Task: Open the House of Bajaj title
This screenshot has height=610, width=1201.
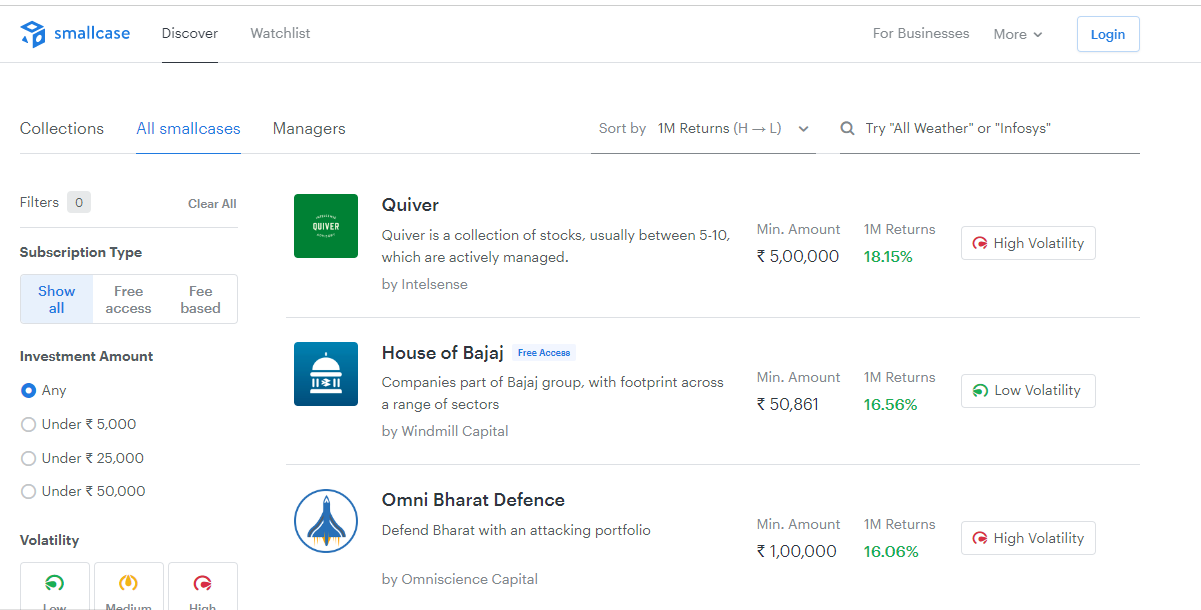Action: click(x=443, y=353)
